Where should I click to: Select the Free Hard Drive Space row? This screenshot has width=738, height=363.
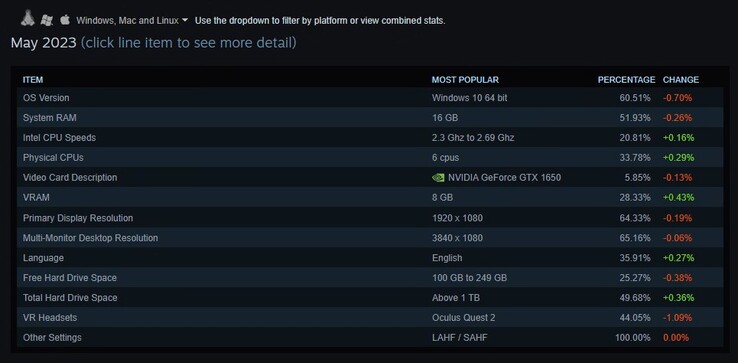coord(370,277)
